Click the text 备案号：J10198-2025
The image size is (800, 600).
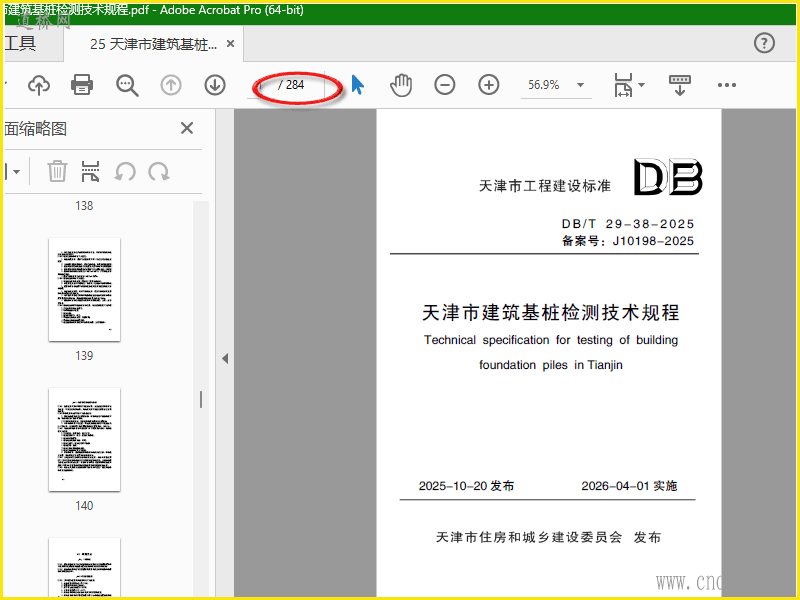(x=628, y=241)
